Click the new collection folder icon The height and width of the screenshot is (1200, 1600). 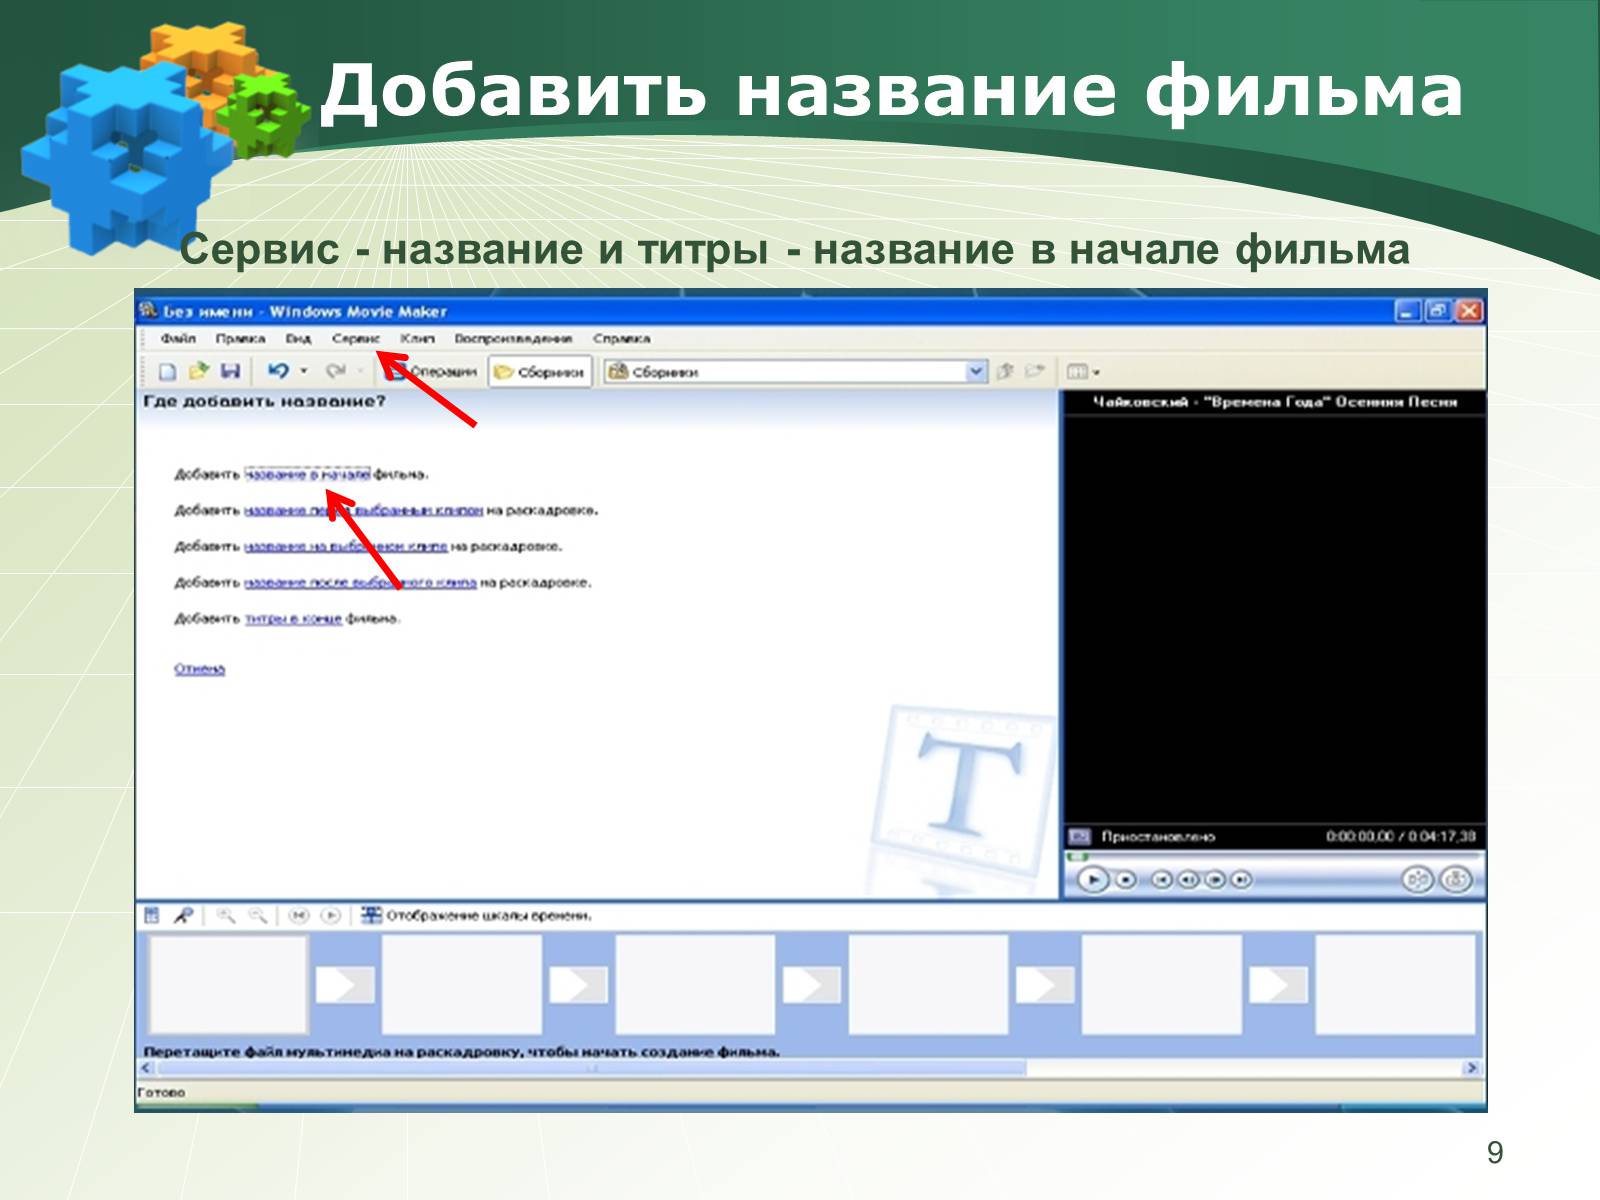tap(1035, 372)
